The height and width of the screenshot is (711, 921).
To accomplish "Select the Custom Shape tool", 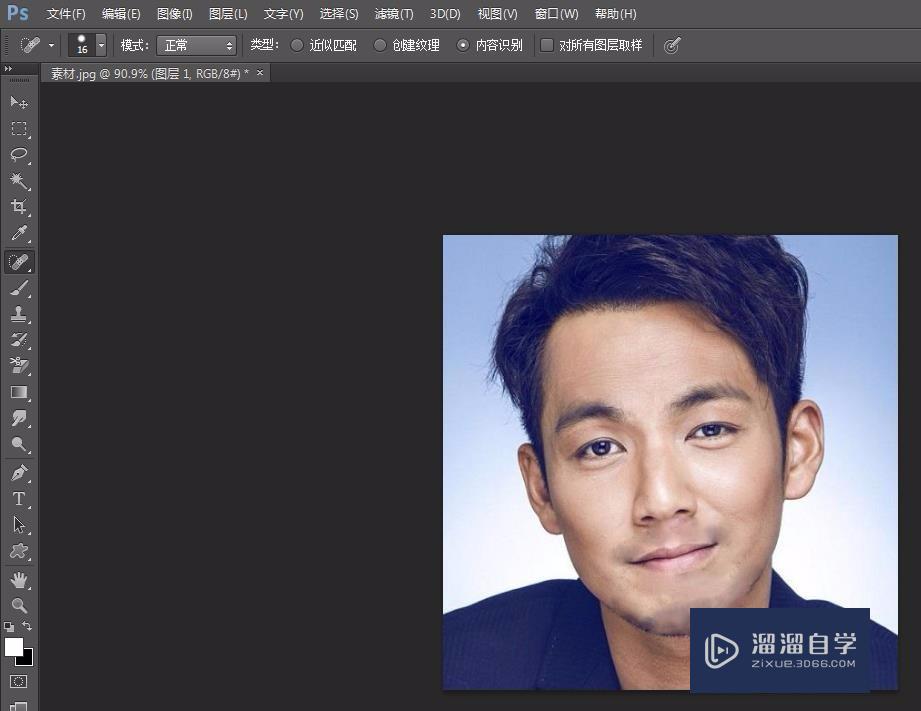I will click(19, 551).
